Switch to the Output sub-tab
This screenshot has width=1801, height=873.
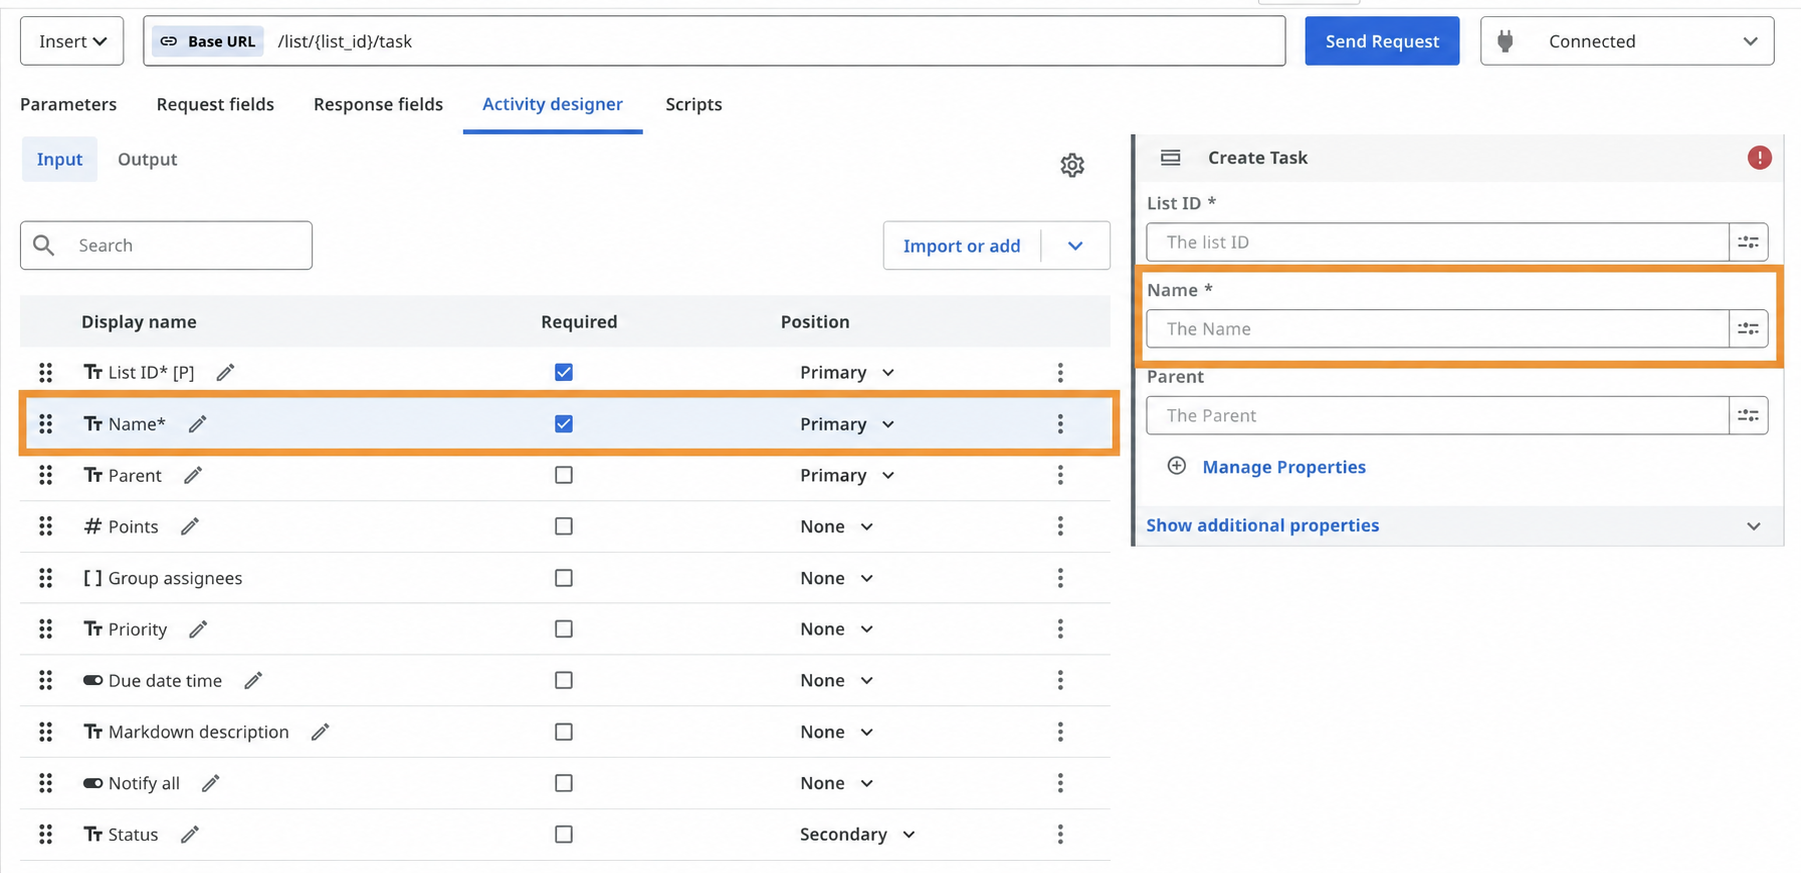coord(147,159)
